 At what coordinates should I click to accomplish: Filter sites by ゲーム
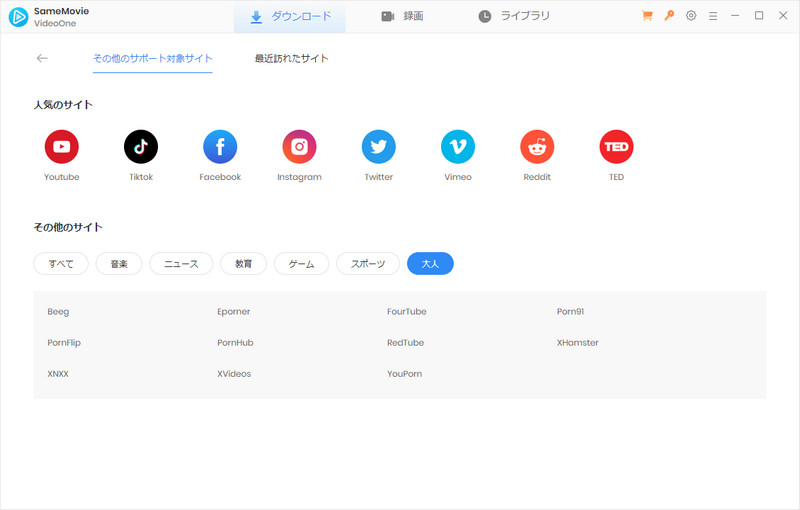(x=302, y=264)
